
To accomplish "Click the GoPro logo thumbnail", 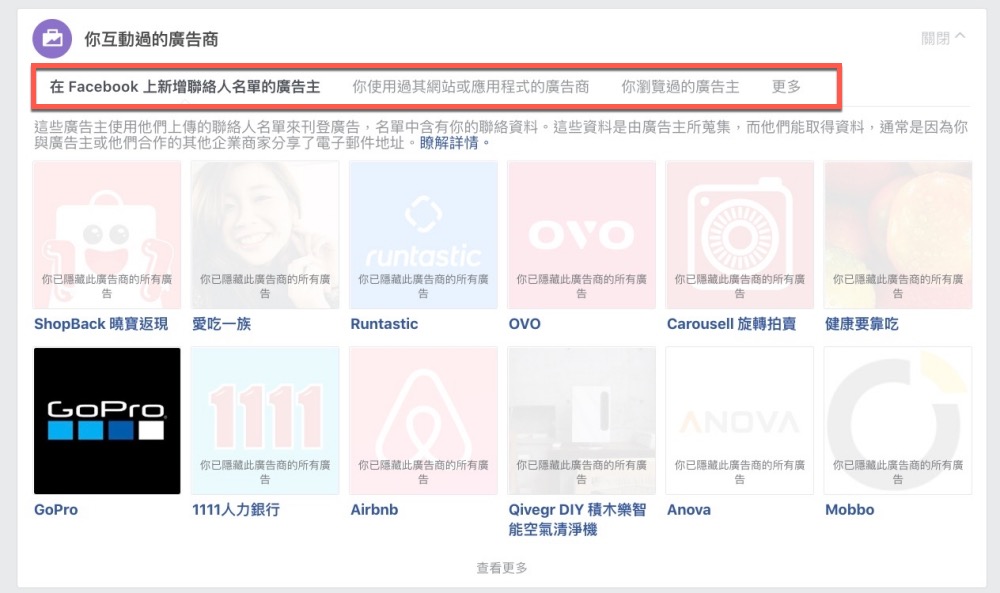I will 107,421.
